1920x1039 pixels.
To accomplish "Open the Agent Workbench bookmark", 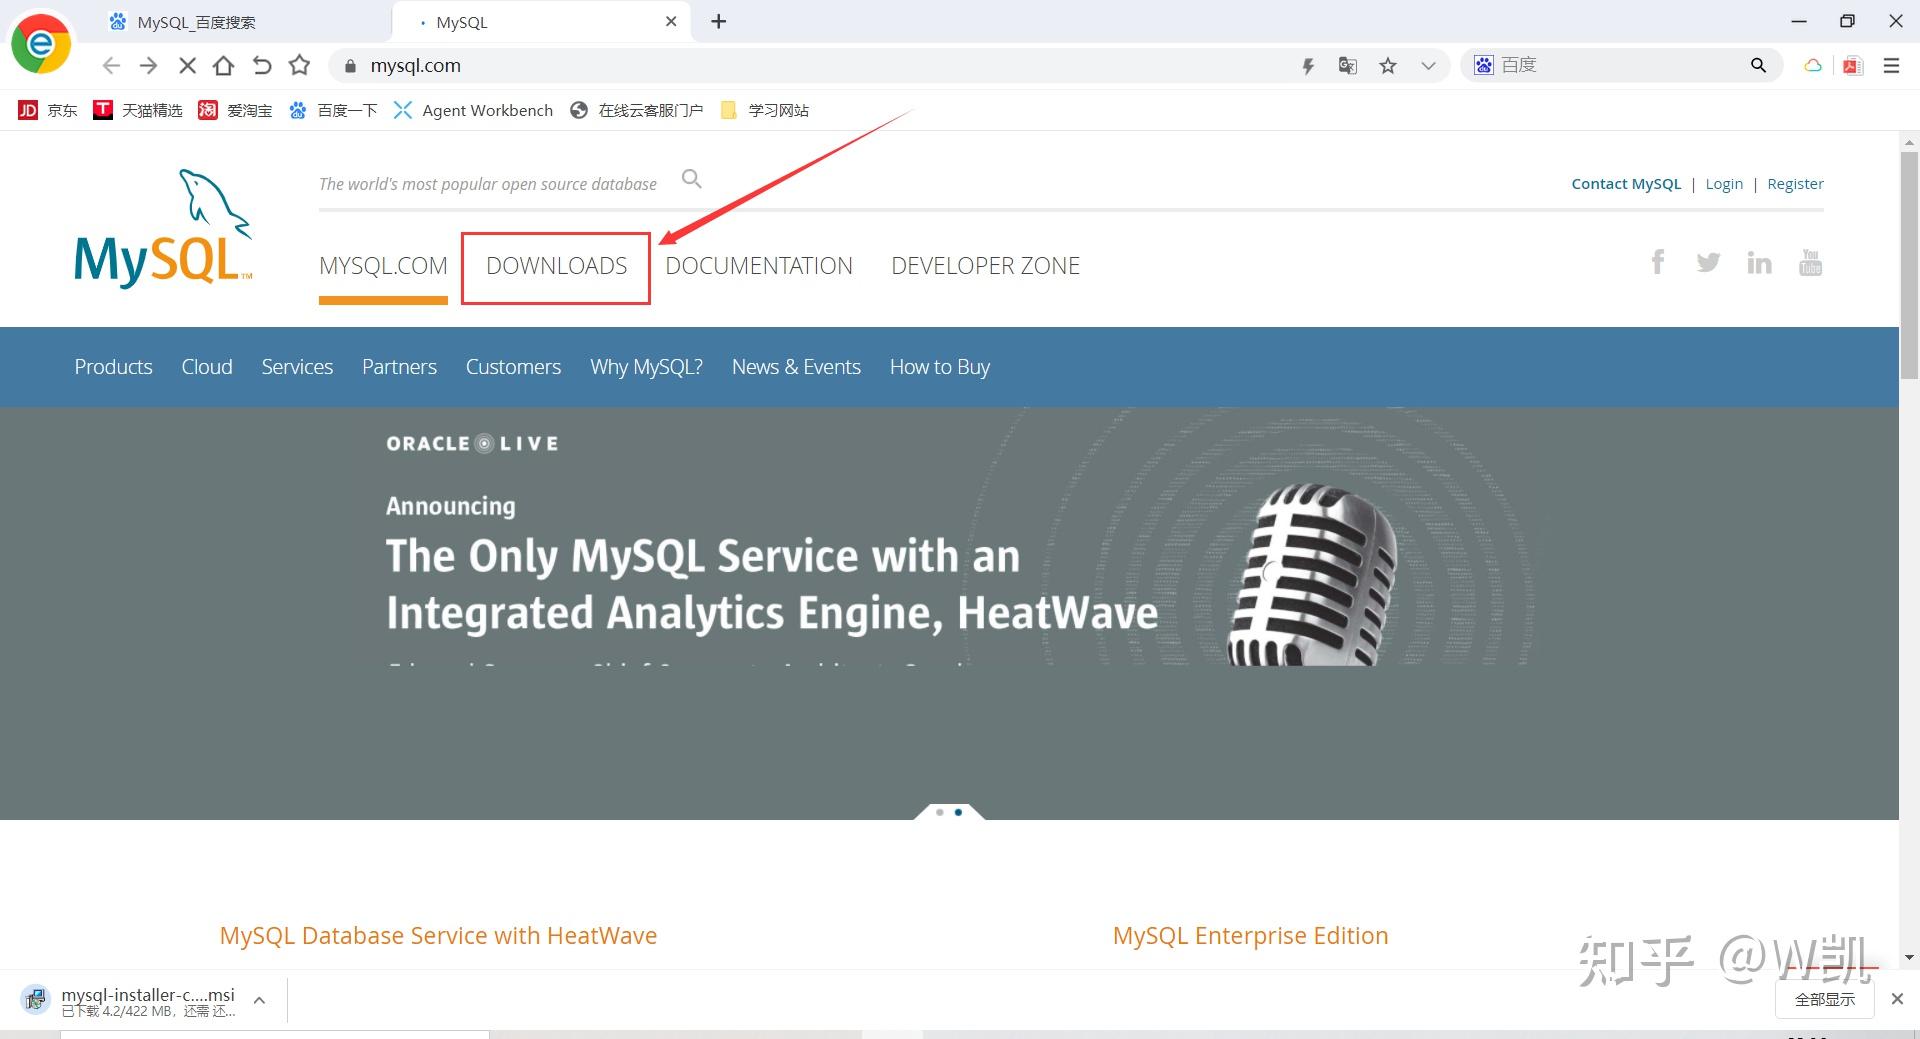I will pyautogui.click(x=473, y=110).
